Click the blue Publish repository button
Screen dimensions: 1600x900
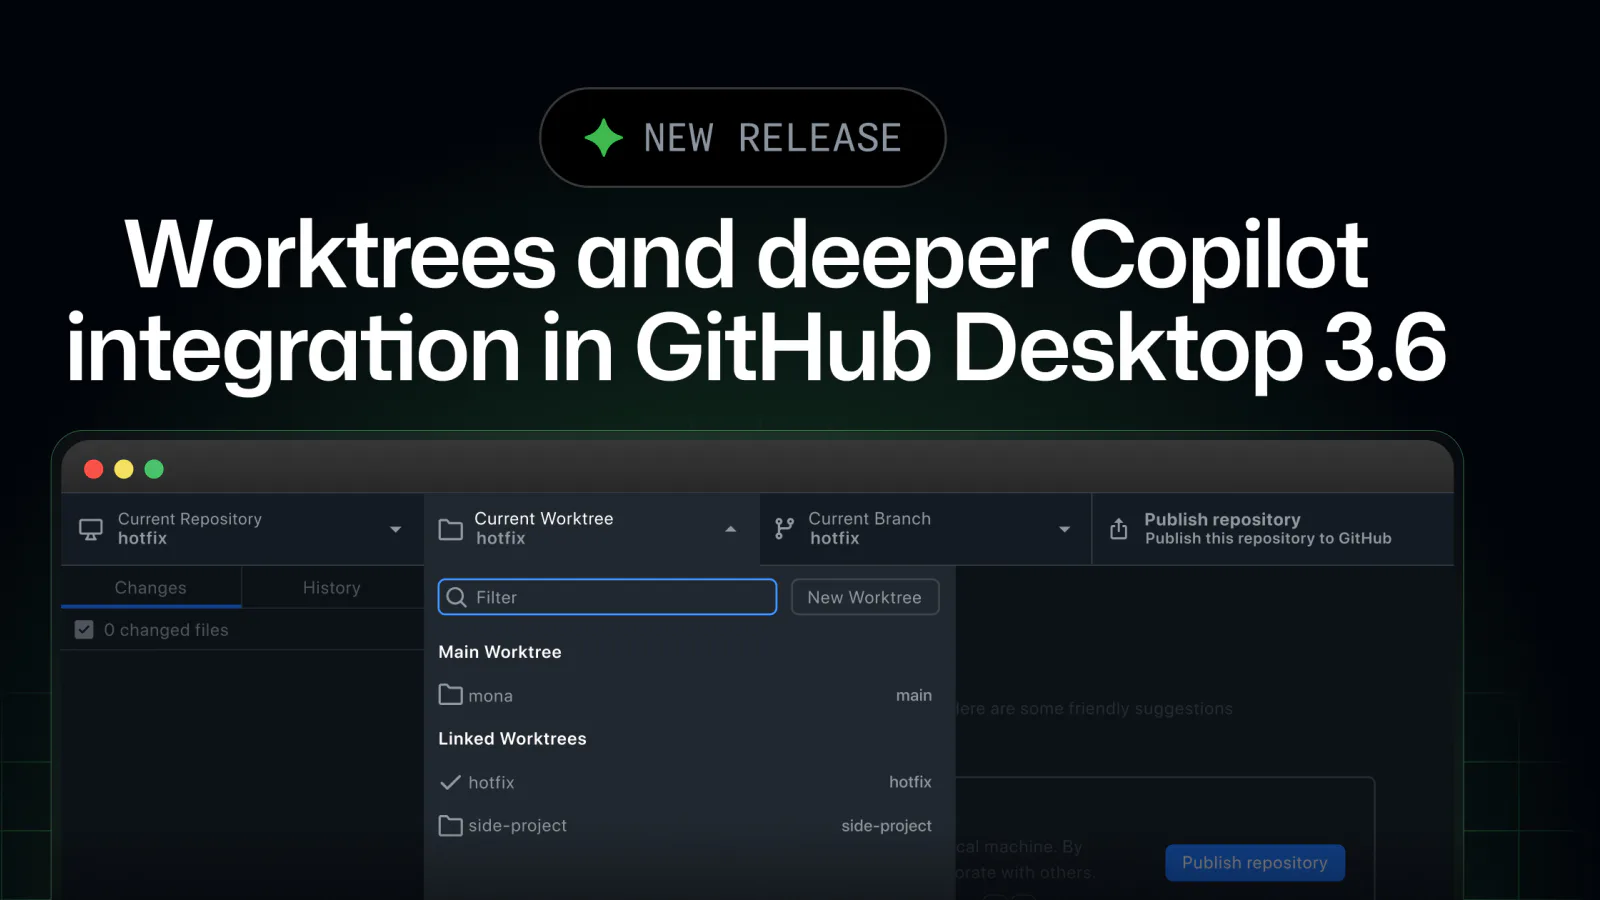click(1255, 863)
